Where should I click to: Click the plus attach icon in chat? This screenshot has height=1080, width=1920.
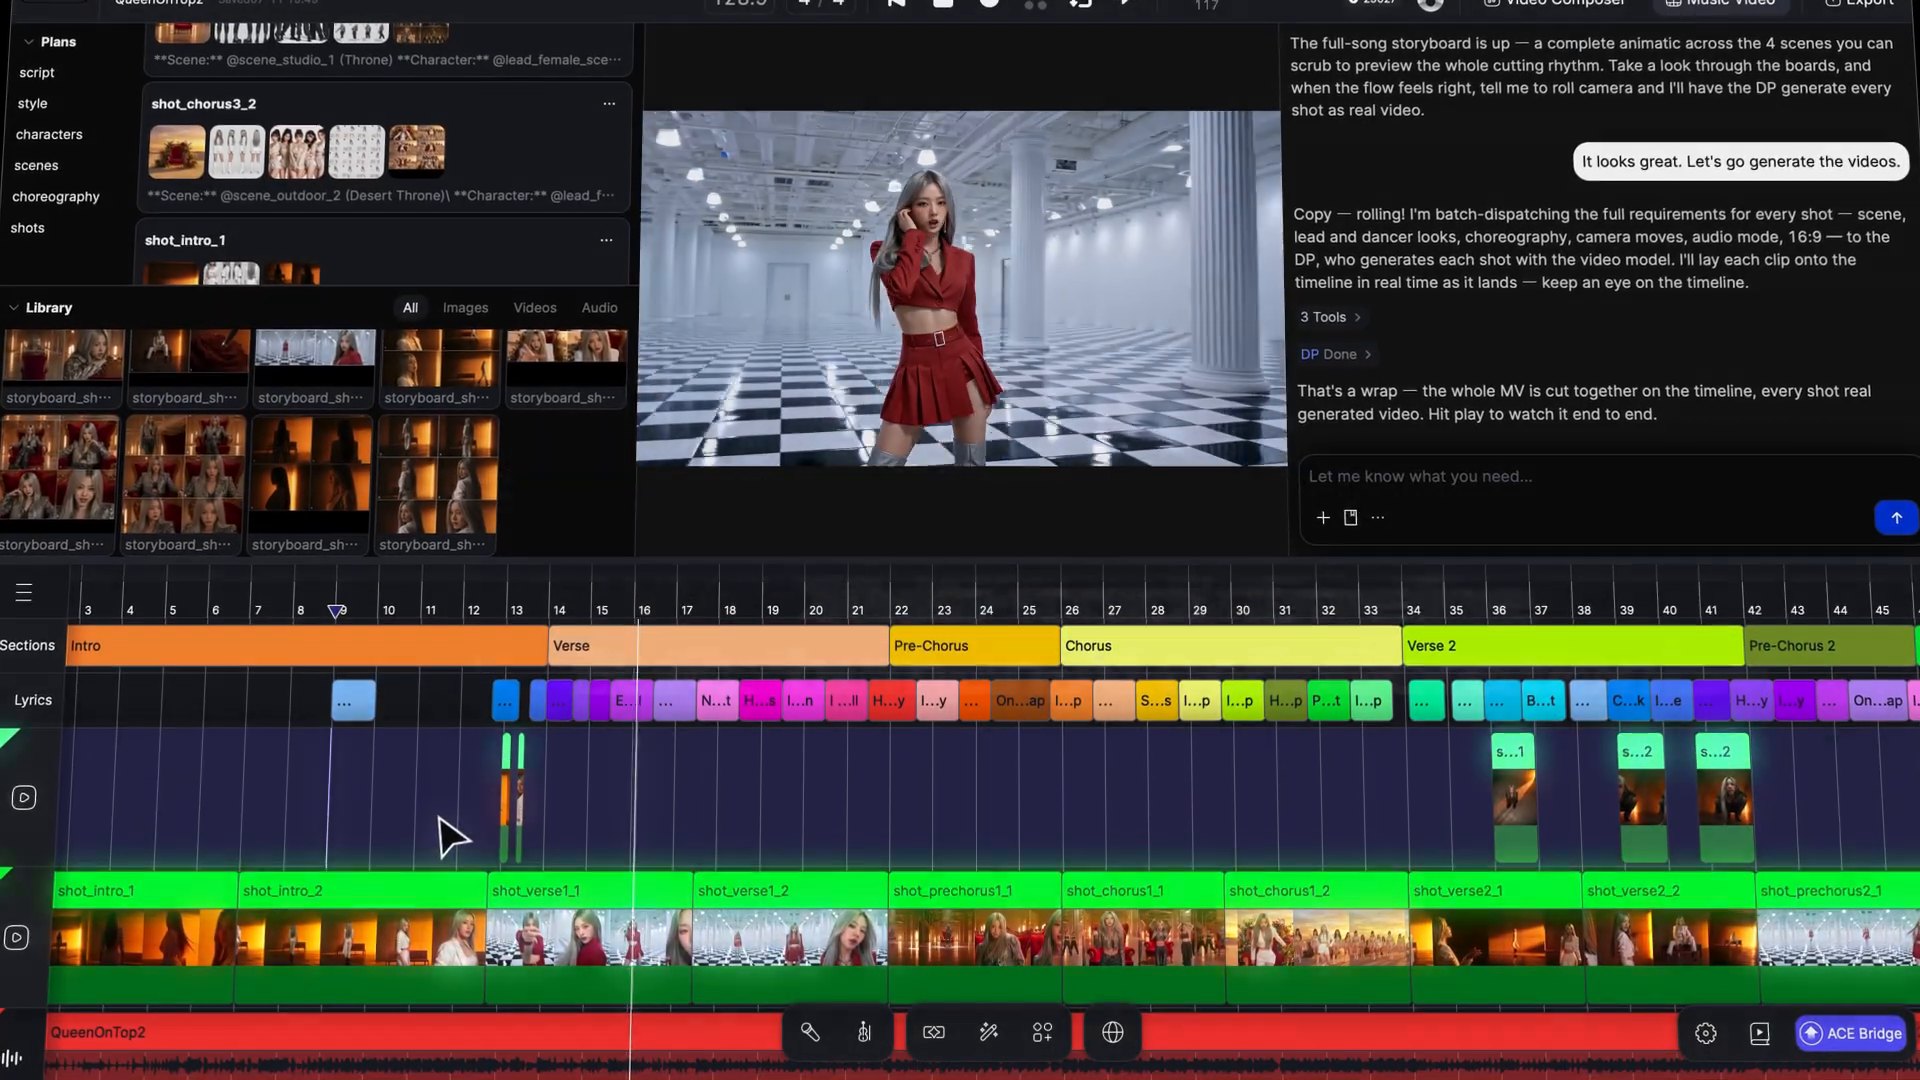1323,517
